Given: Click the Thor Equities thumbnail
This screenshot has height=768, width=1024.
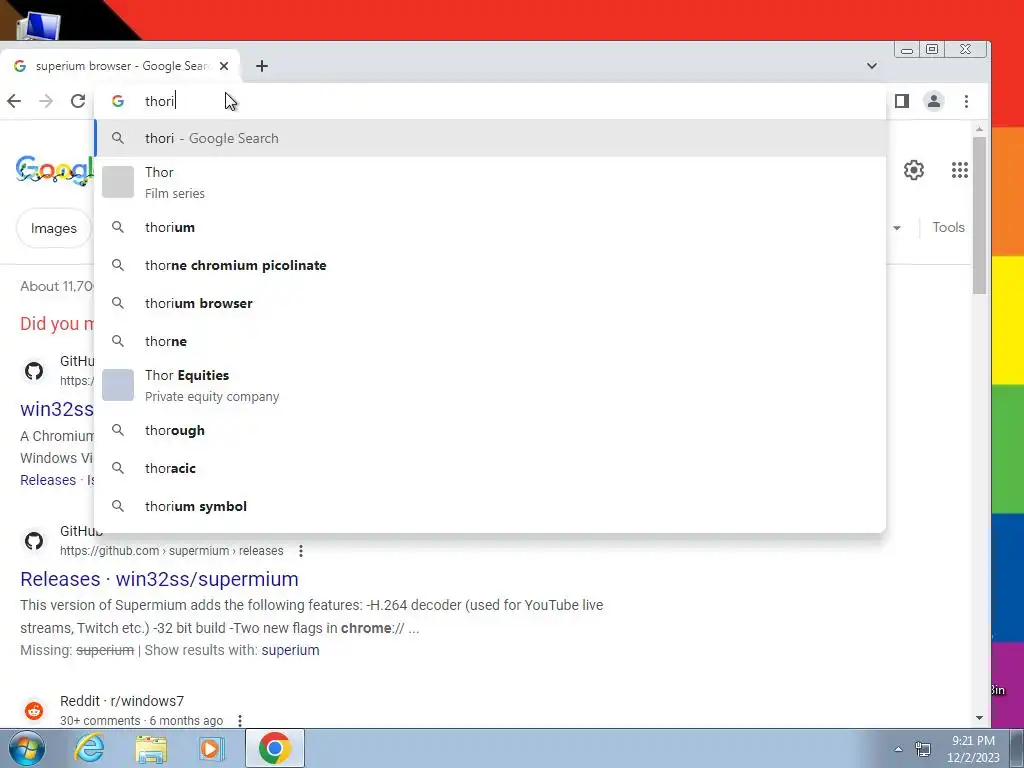Looking at the screenshot, I should click(x=118, y=385).
